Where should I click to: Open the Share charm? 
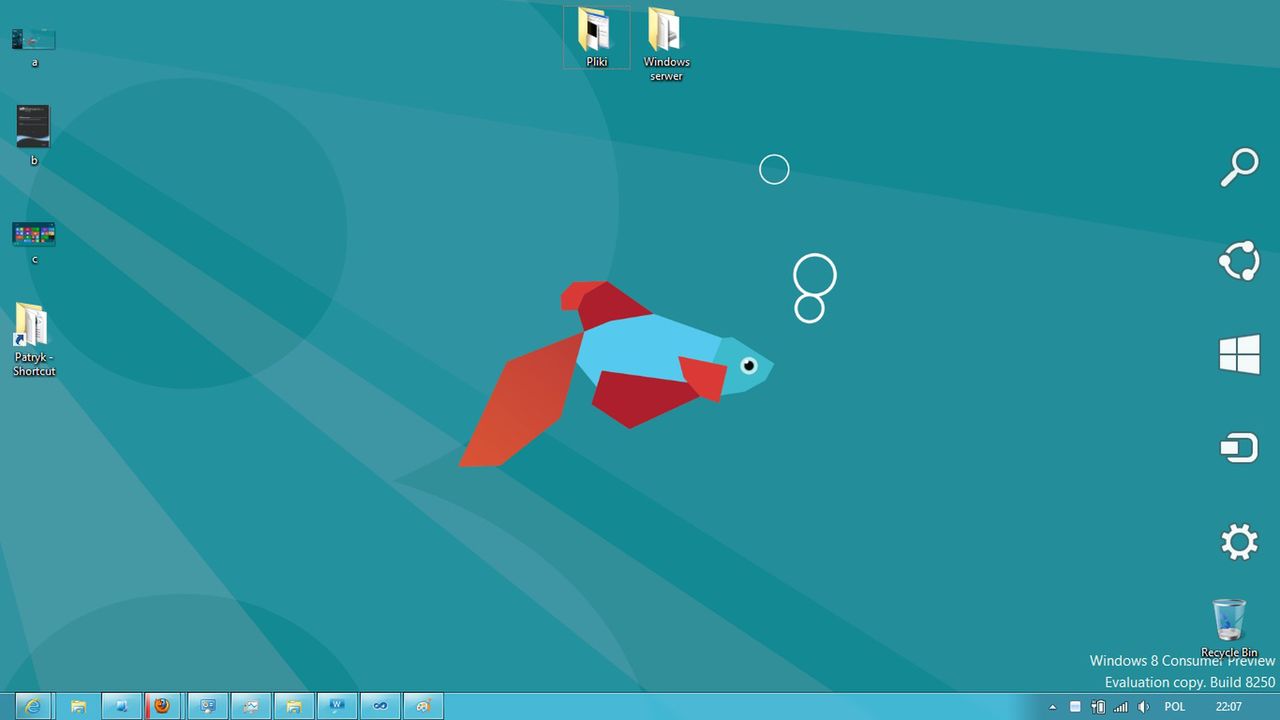[1239, 261]
